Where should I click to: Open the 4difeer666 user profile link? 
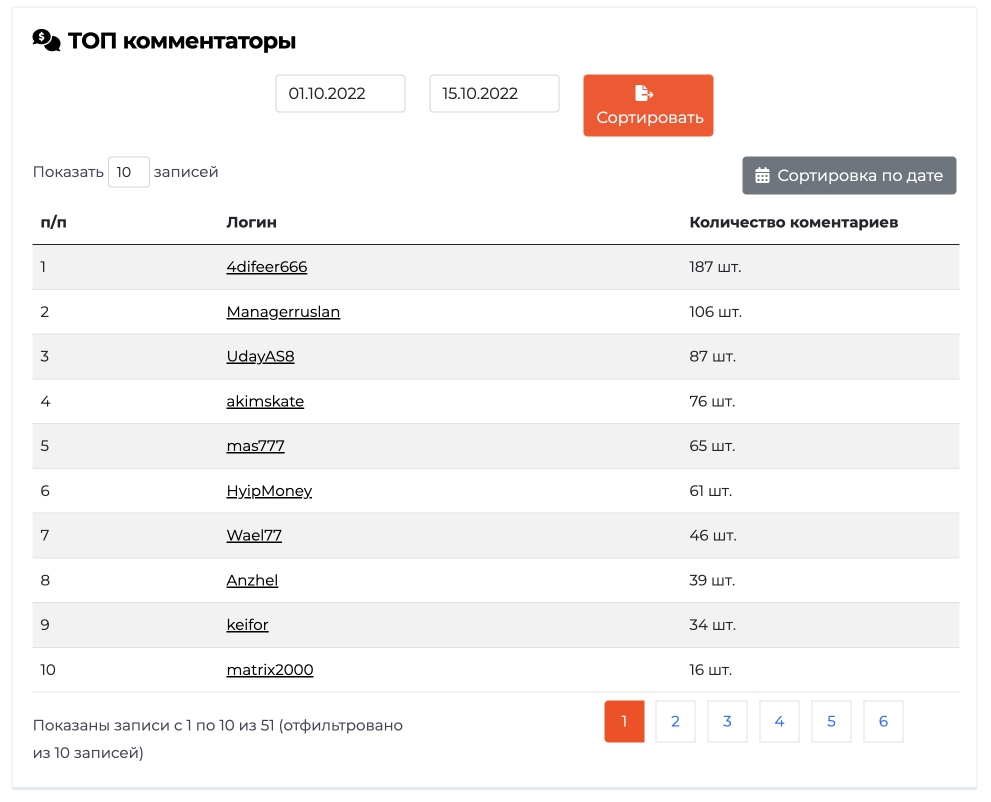coord(267,267)
